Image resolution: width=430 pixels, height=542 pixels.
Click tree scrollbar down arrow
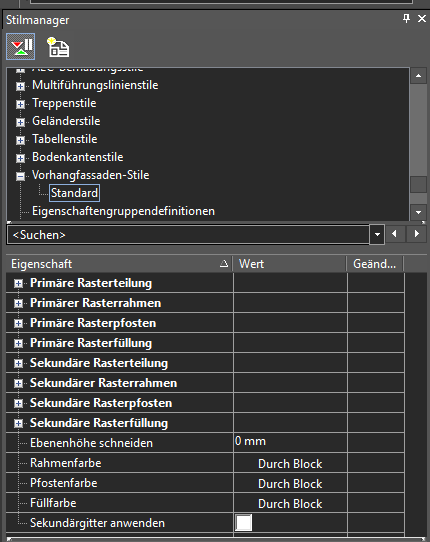tap(418, 212)
